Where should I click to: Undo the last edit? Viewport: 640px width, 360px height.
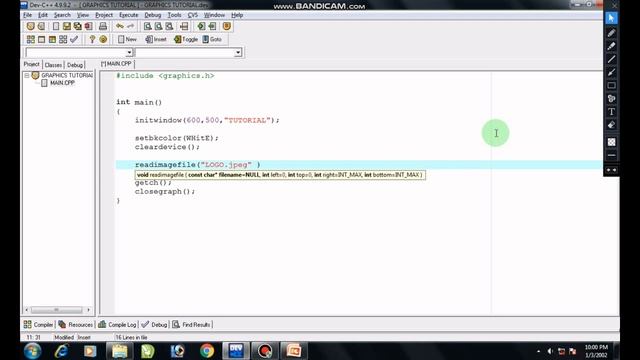(x=120, y=27)
